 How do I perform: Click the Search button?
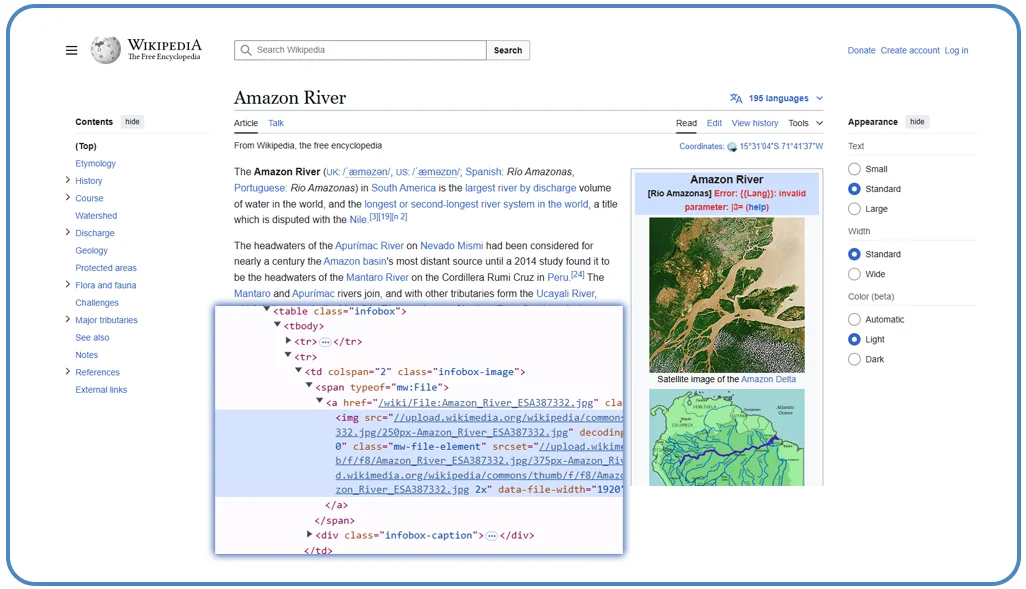507,49
